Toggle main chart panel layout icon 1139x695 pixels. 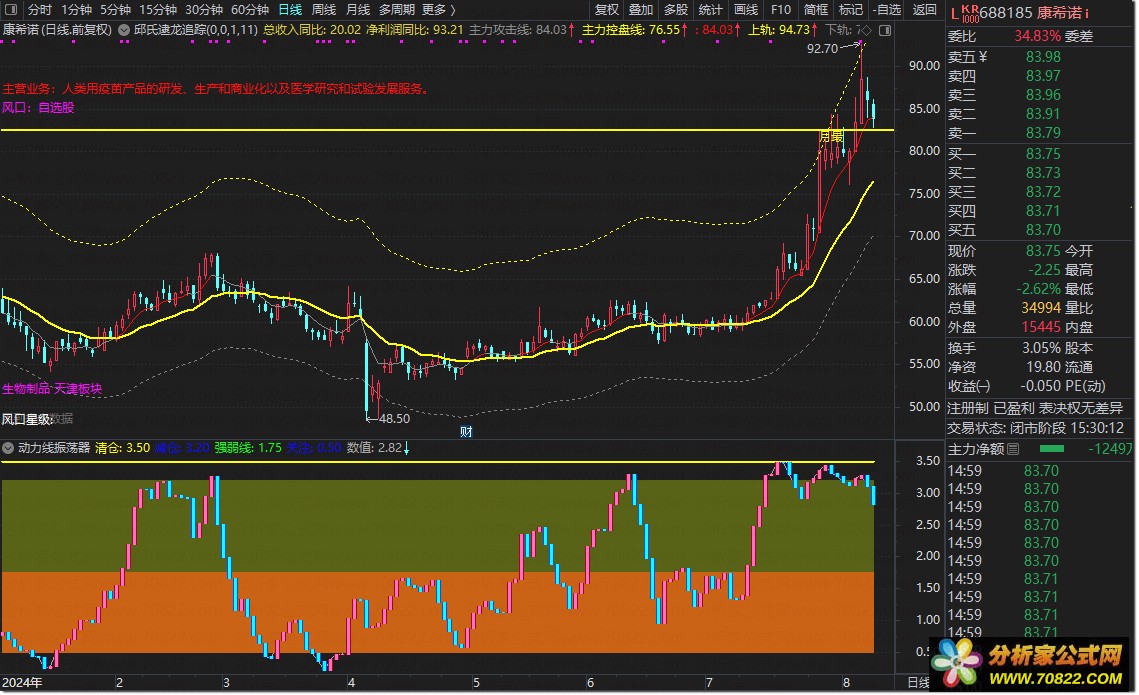tap(885, 31)
